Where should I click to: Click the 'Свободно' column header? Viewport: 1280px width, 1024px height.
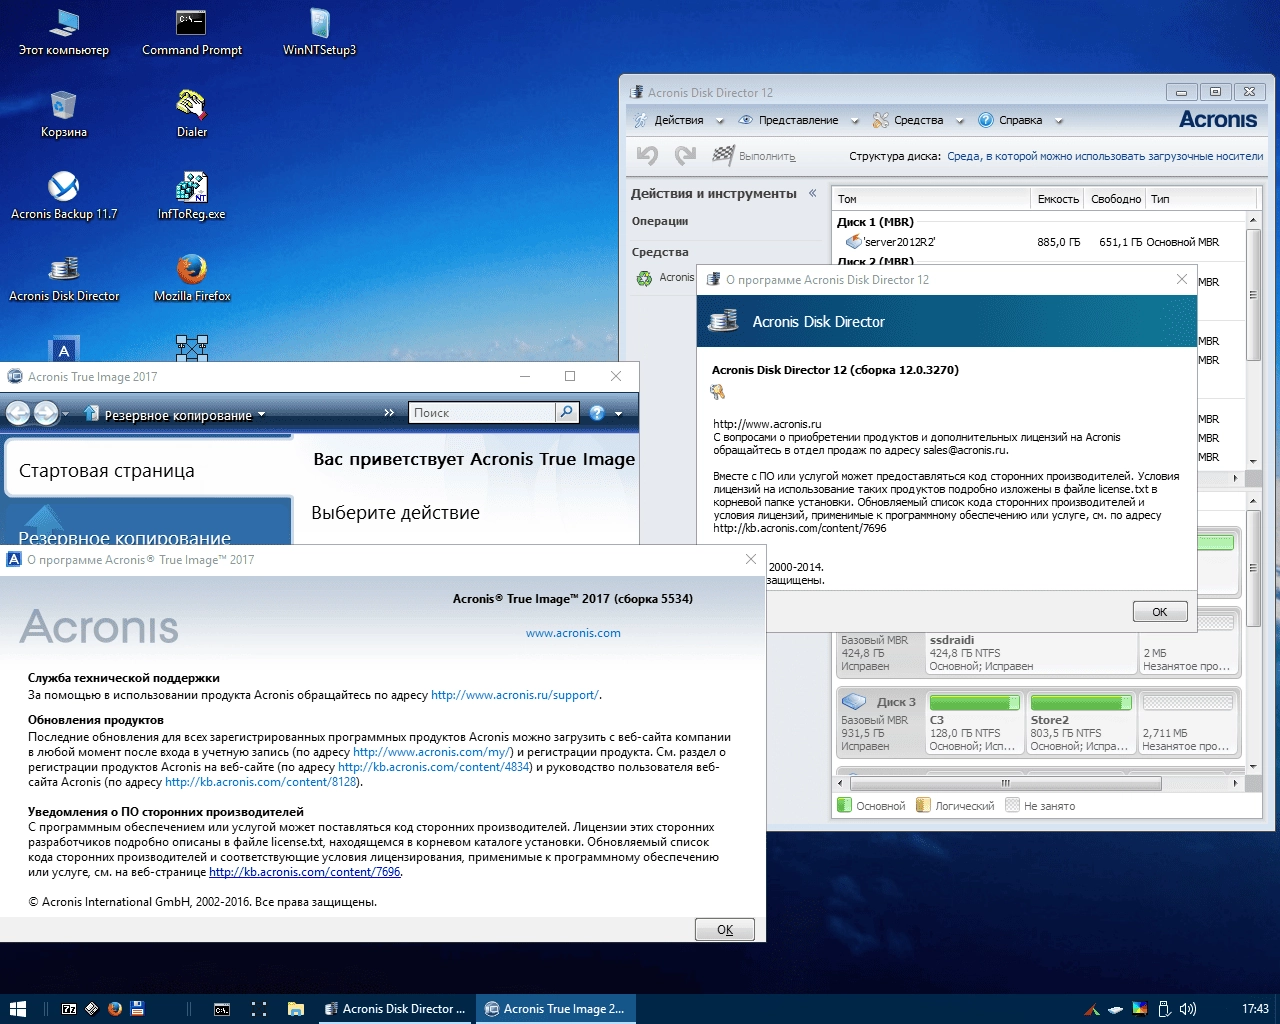[1115, 199]
